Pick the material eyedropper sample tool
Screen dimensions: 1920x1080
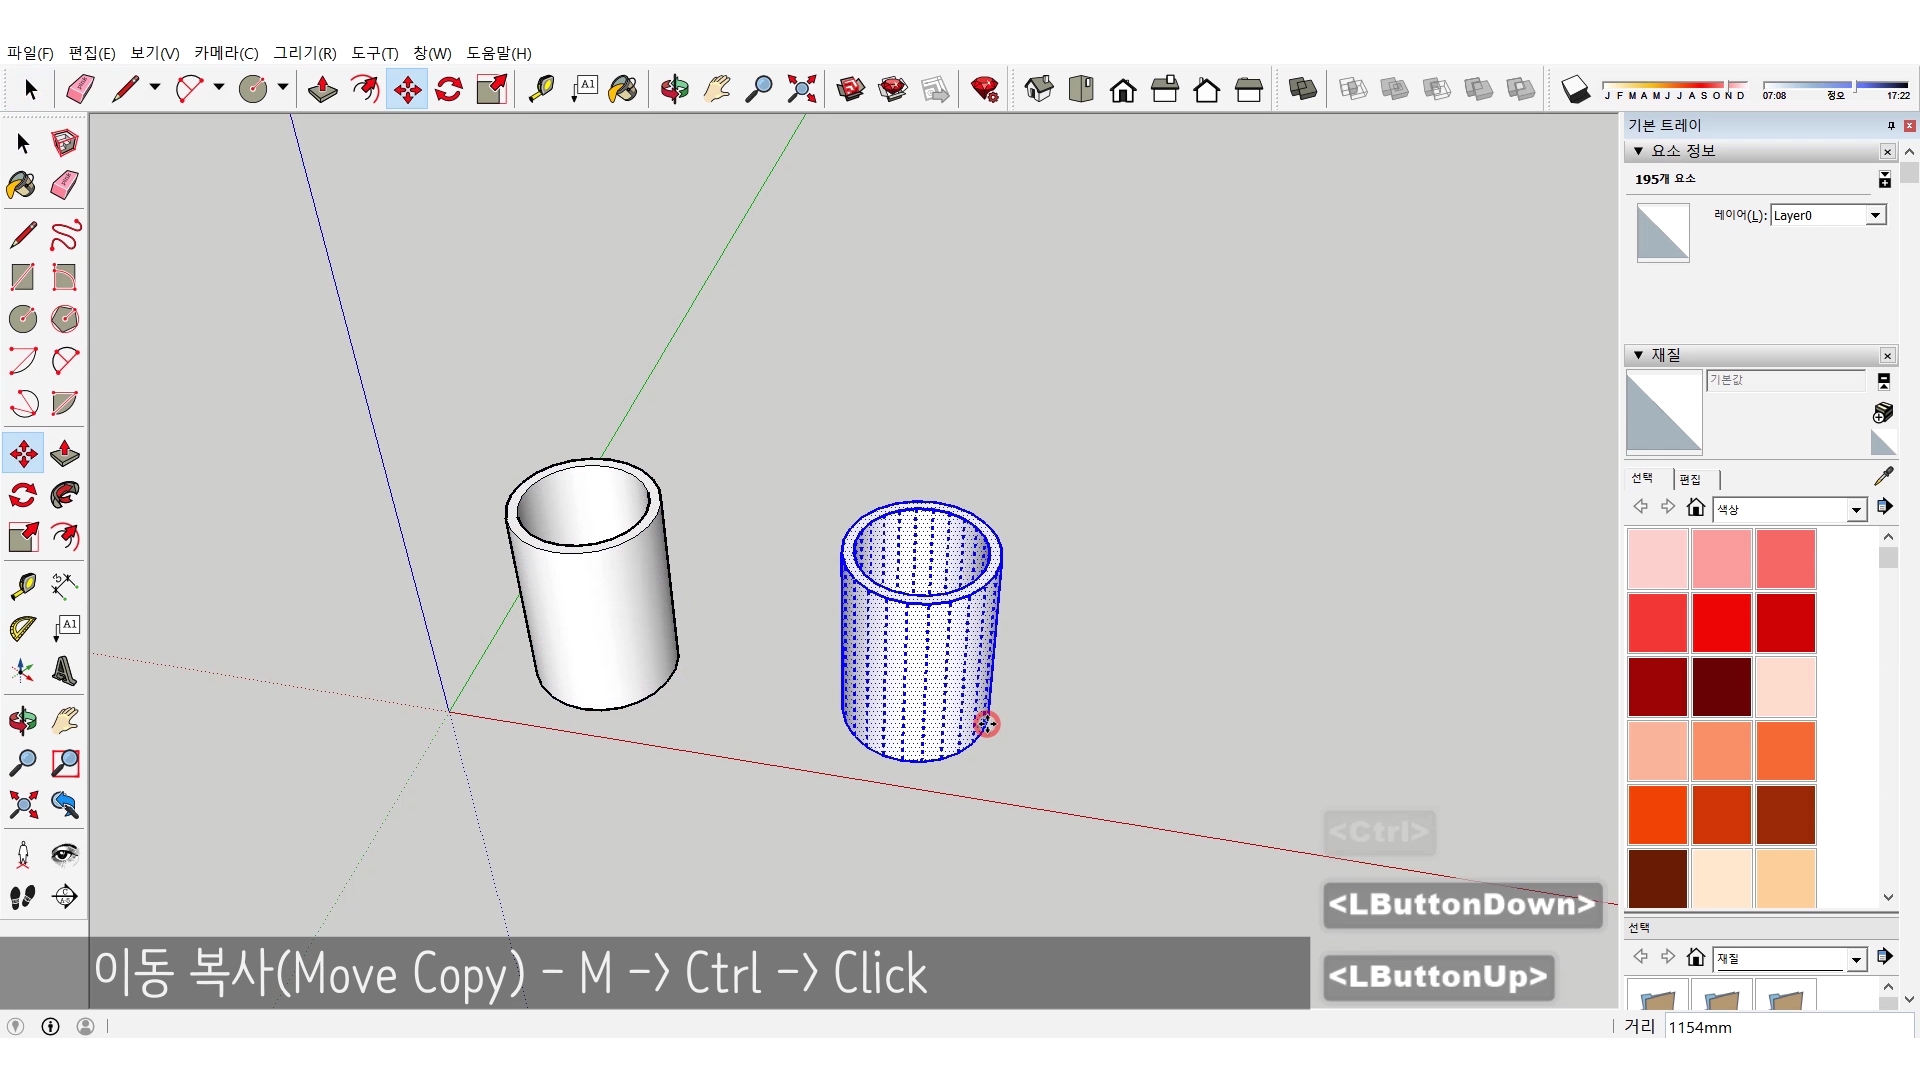(1884, 477)
